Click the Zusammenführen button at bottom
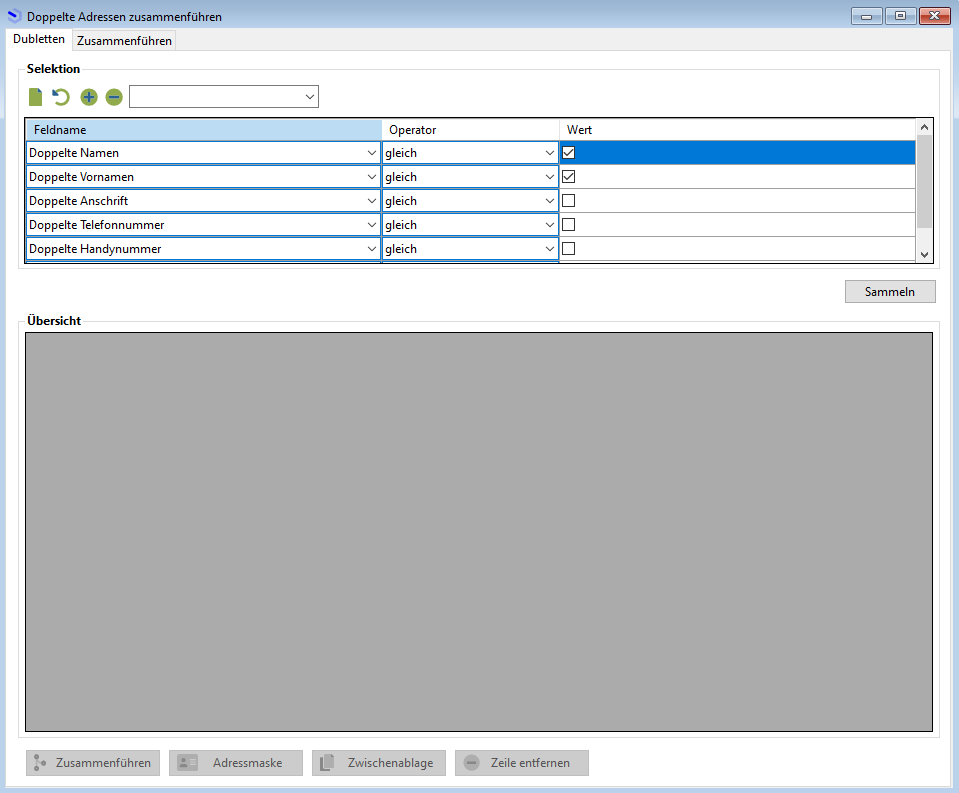Image resolution: width=959 pixels, height=793 pixels. (x=93, y=763)
